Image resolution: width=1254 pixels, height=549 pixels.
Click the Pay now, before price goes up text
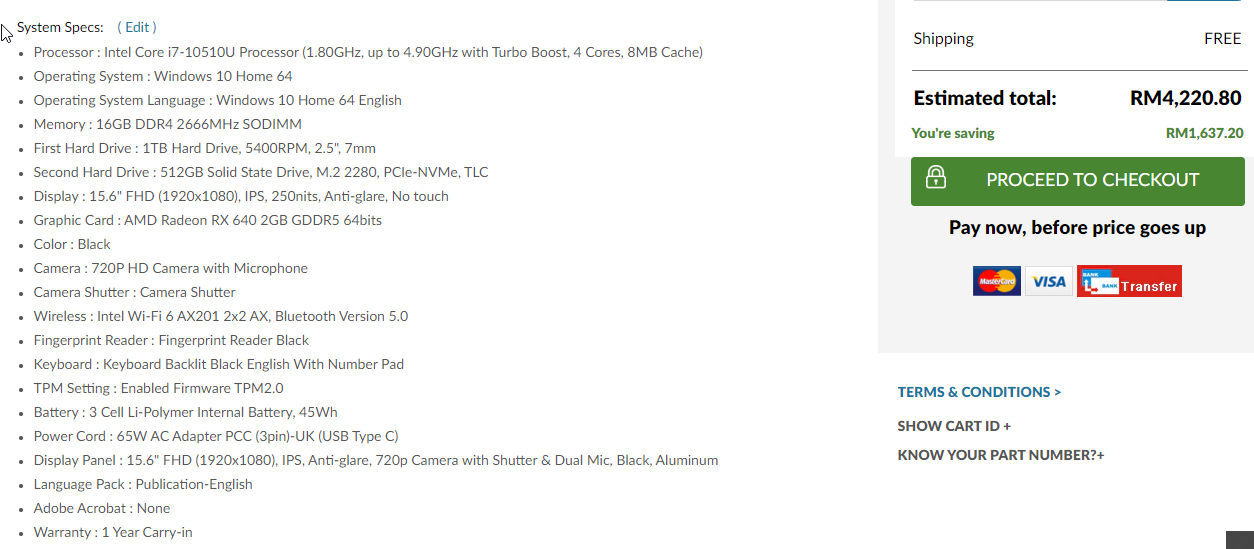tap(1077, 228)
